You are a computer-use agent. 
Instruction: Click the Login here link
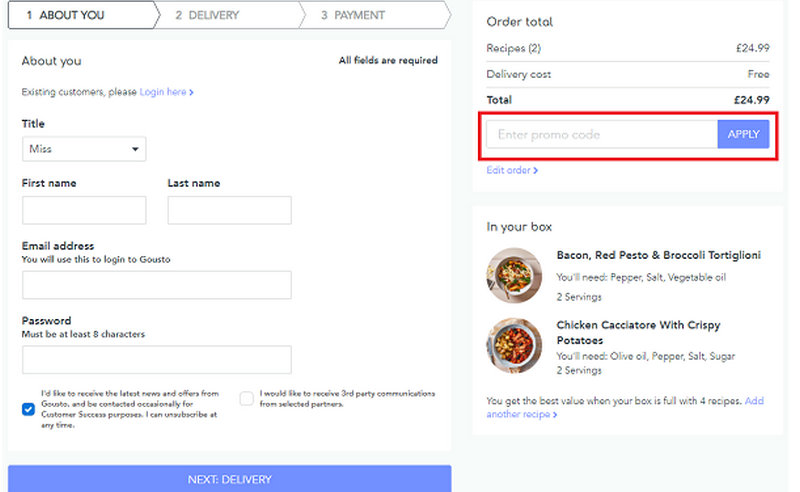click(166, 92)
